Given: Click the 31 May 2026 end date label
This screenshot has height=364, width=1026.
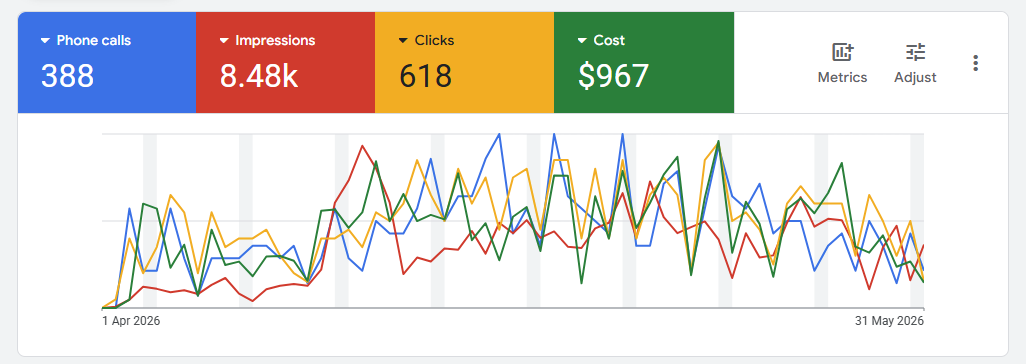Looking at the screenshot, I should point(889,321).
